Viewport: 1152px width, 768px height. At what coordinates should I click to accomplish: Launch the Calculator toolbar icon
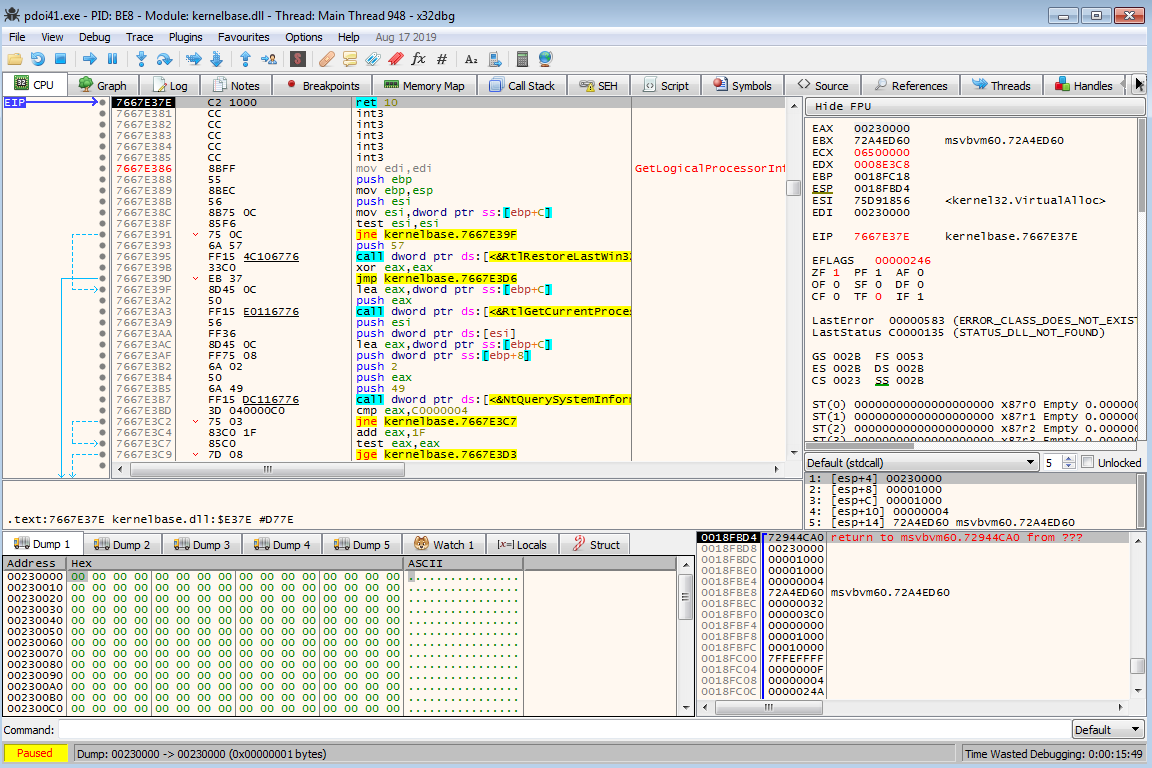(522, 59)
